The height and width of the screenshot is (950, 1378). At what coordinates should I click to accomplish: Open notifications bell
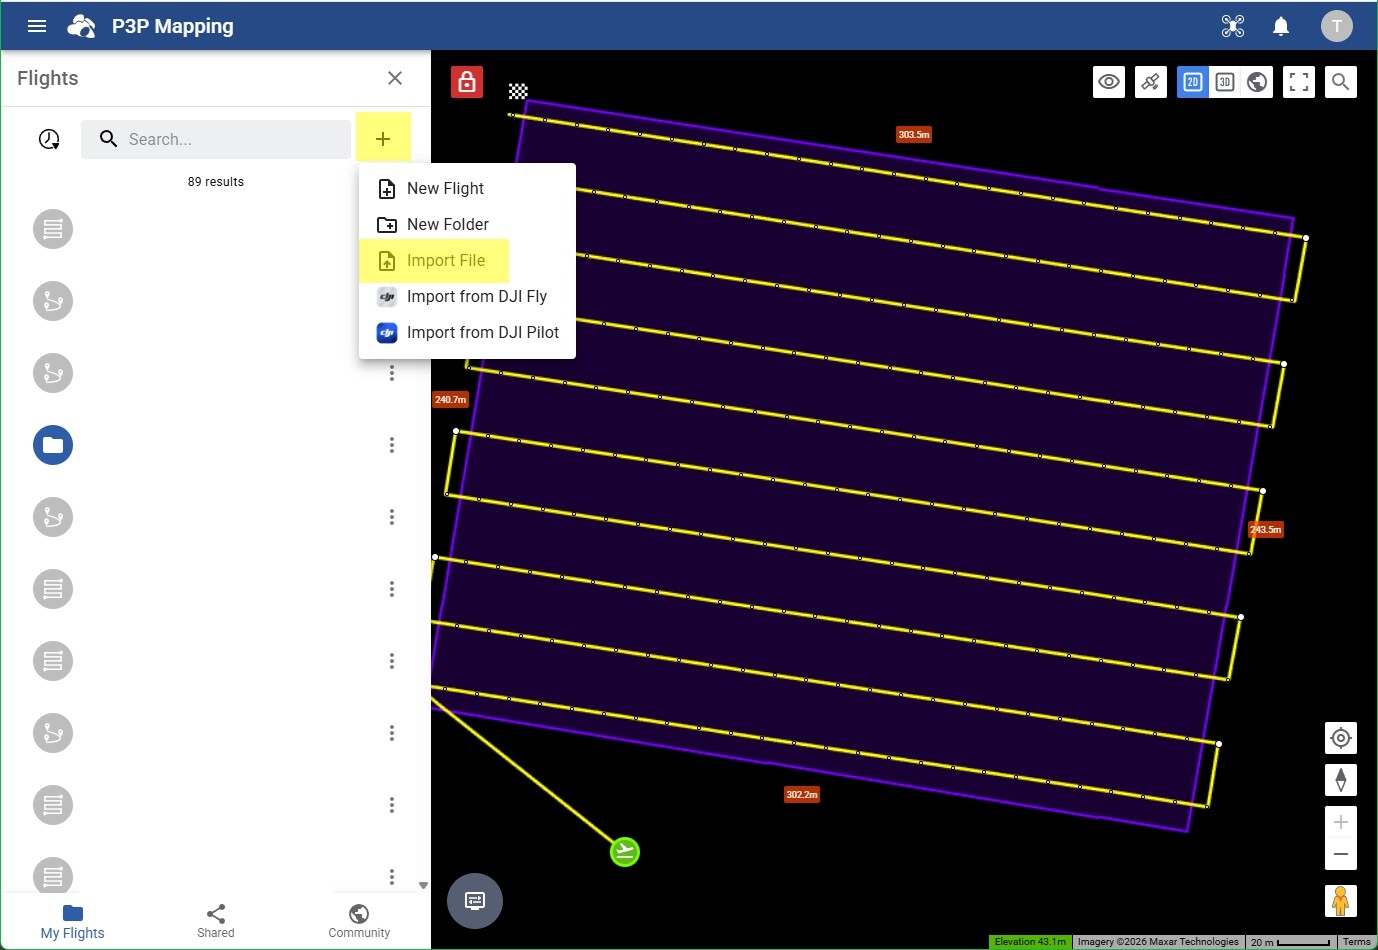click(1280, 26)
